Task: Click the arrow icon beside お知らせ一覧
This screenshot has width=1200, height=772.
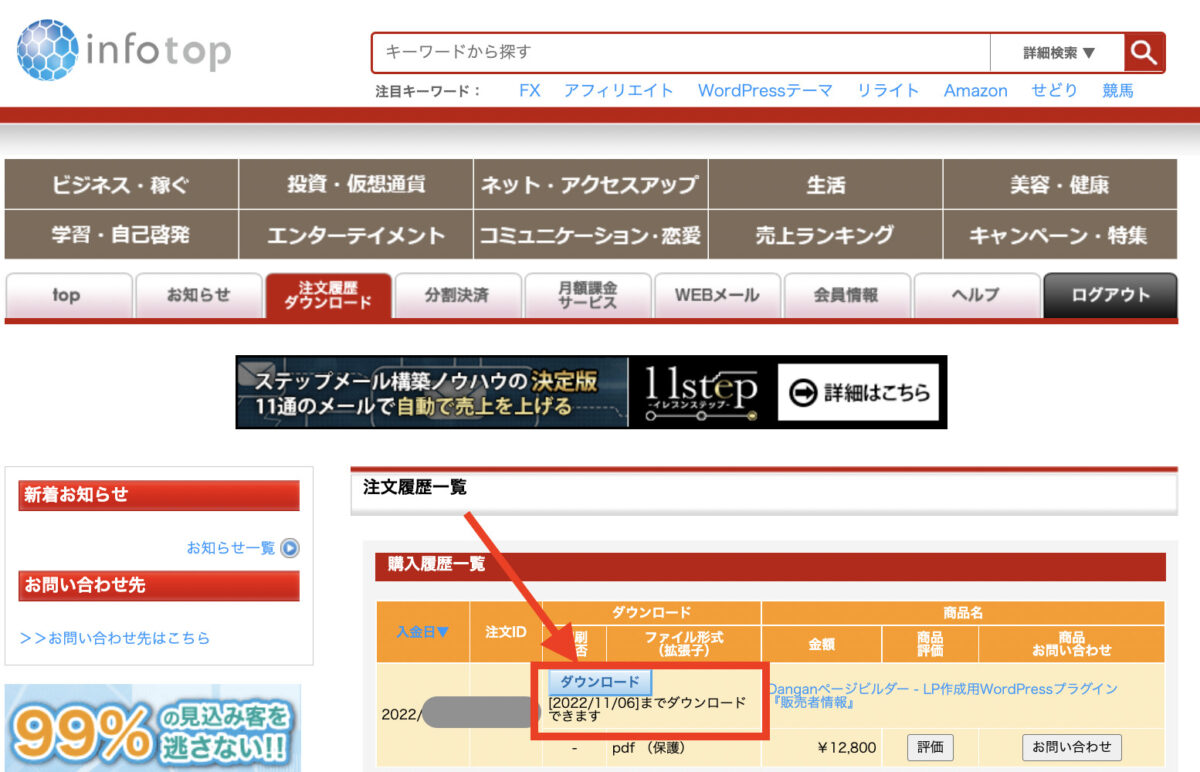Action: [290, 548]
